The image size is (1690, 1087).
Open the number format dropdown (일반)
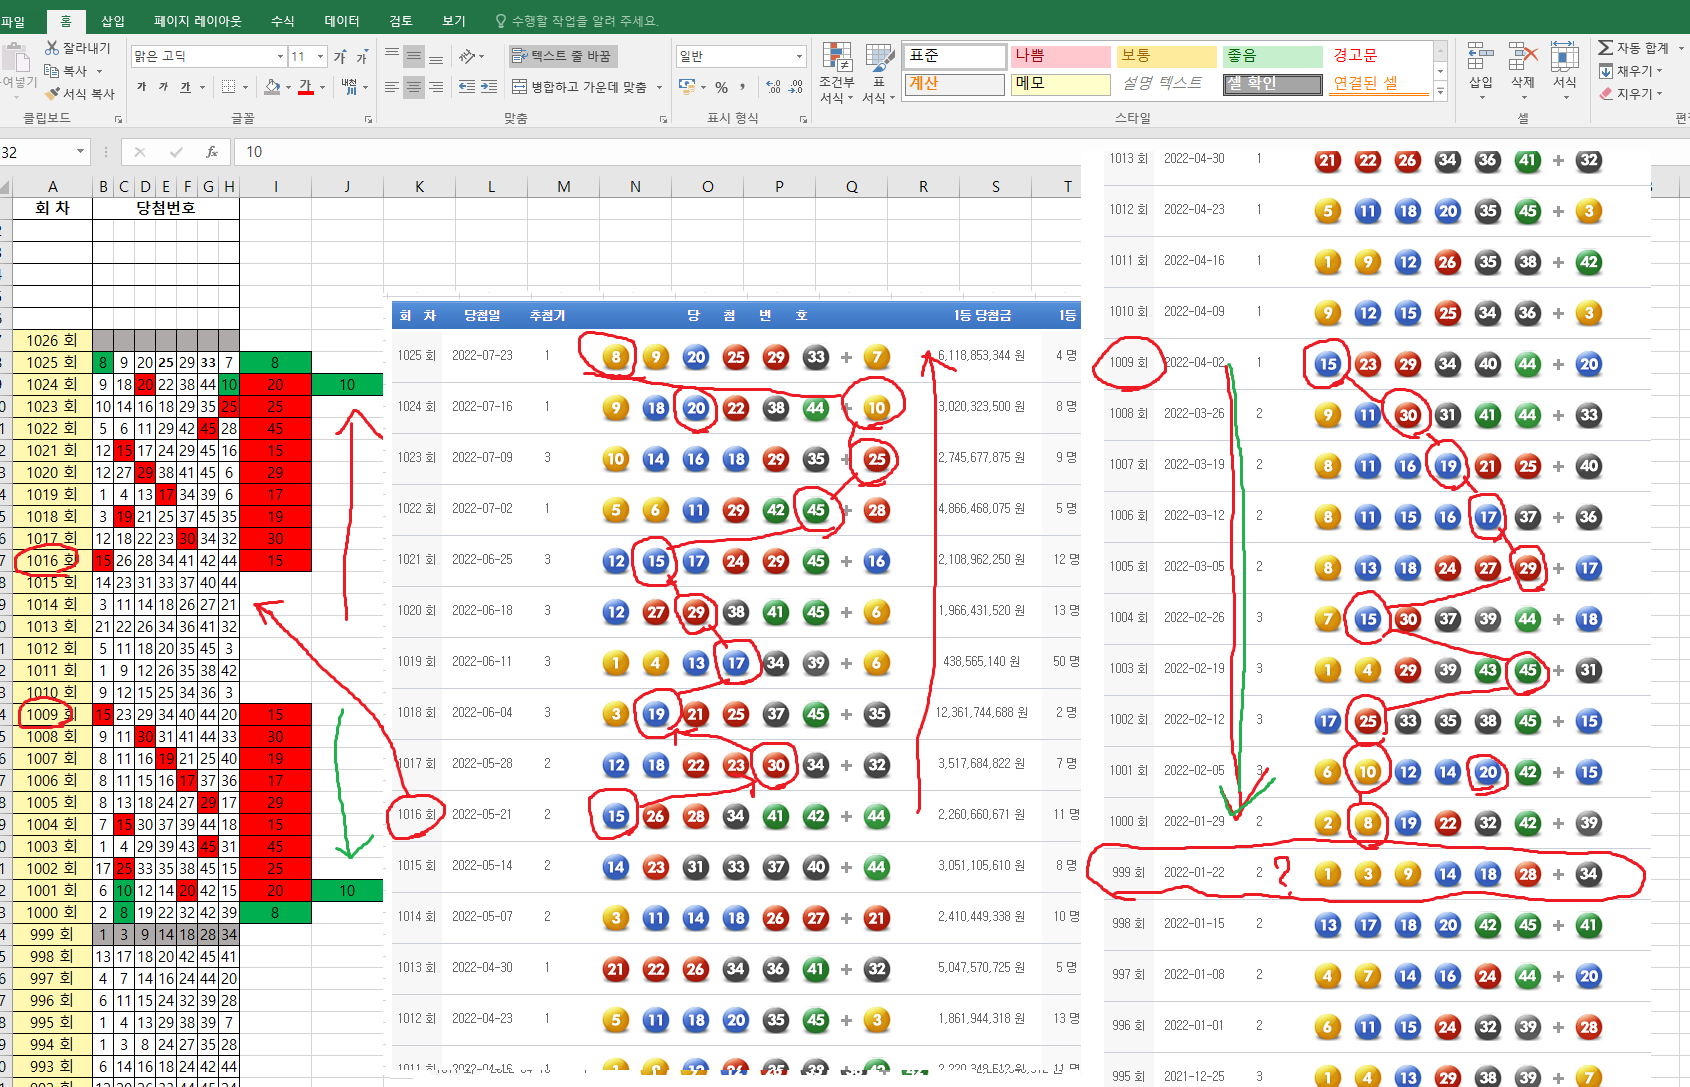[x=799, y=57]
